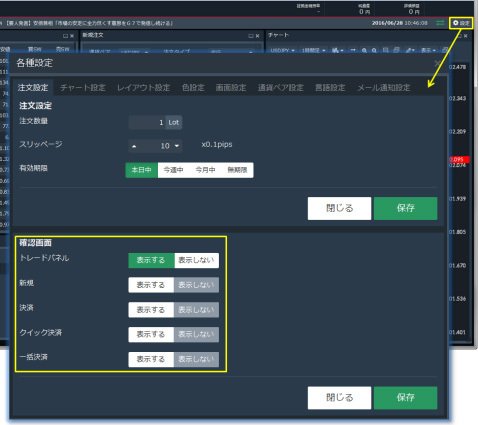Set クイック決済 confirmation to 表示しない

pos(196,334)
